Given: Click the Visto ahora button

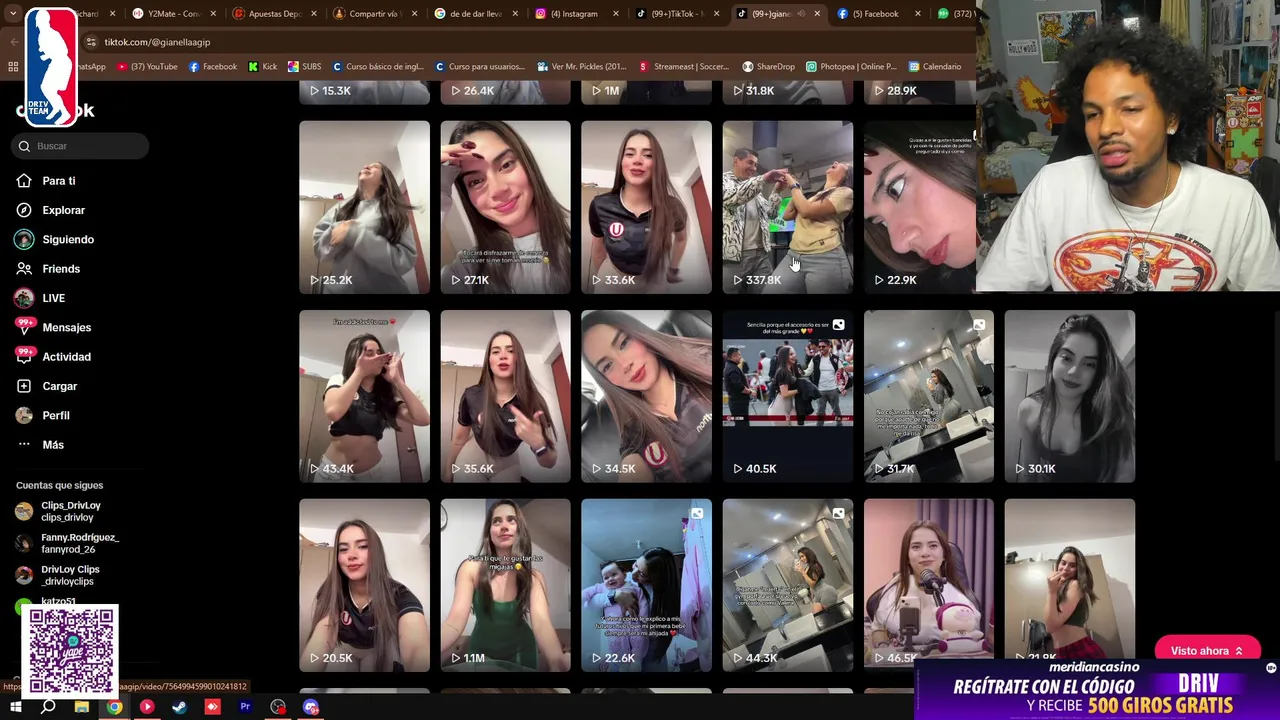Looking at the screenshot, I should click(x=1207, y=651).
